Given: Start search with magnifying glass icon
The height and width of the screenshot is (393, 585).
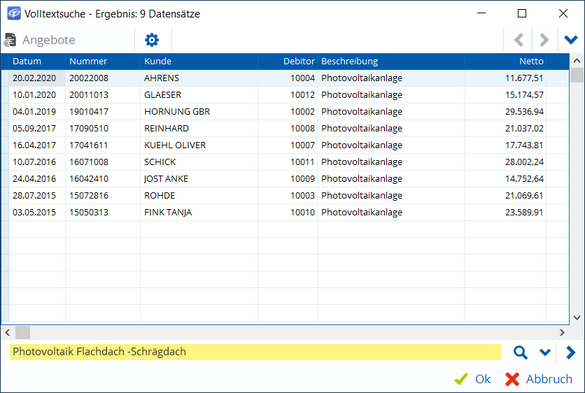Looking at the screenshot, I should click(x=520, y=352).
